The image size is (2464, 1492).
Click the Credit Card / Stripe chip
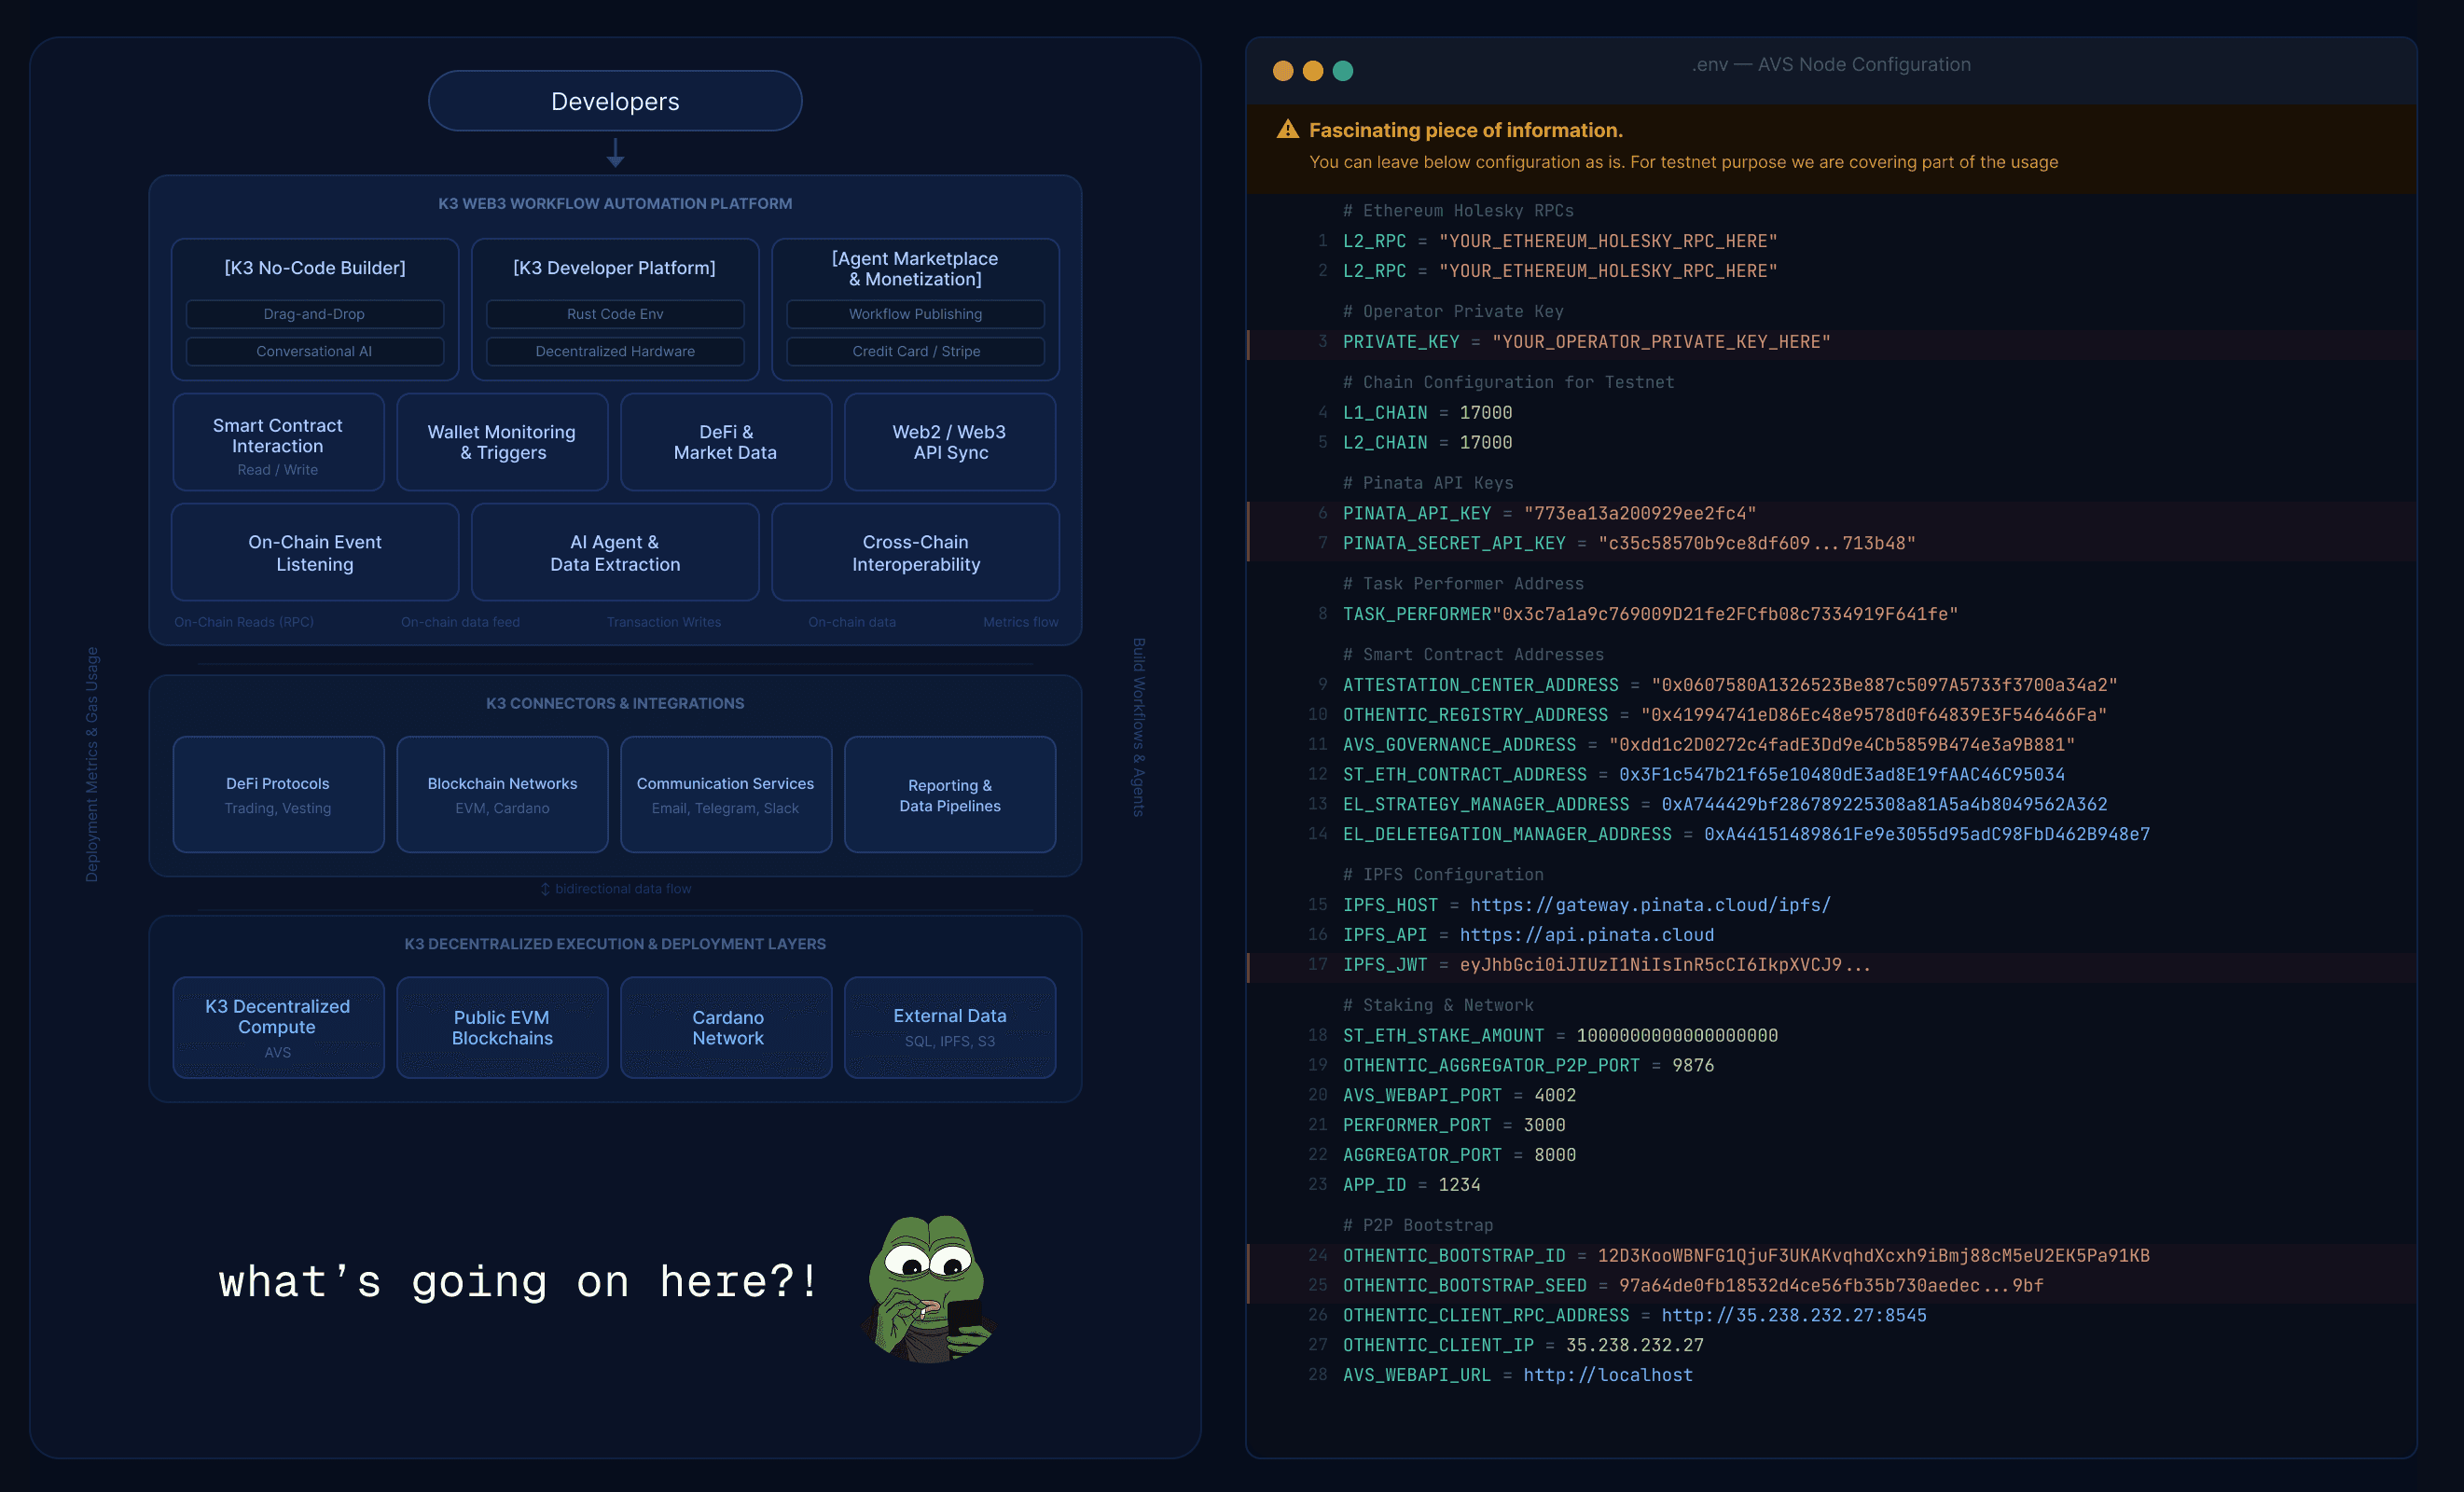pos(915,351)
